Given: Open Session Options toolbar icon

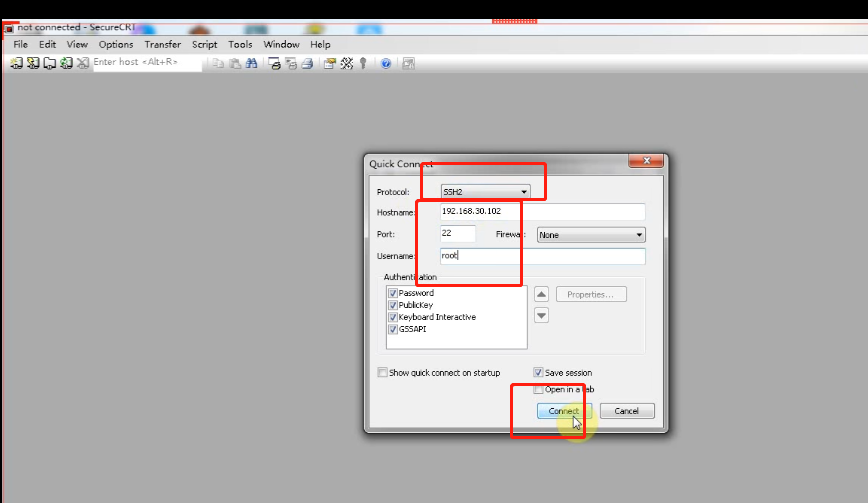Looking at the screenshot, I should (329, 64).
